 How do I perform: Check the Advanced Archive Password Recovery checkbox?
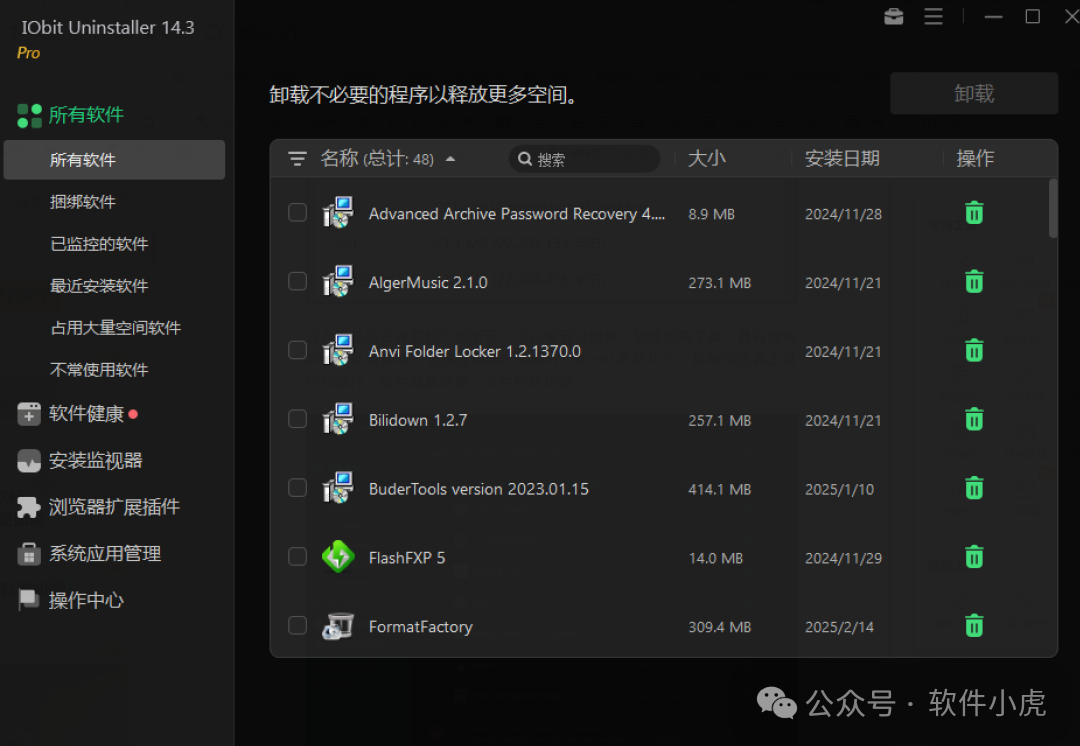pos(298,212)
